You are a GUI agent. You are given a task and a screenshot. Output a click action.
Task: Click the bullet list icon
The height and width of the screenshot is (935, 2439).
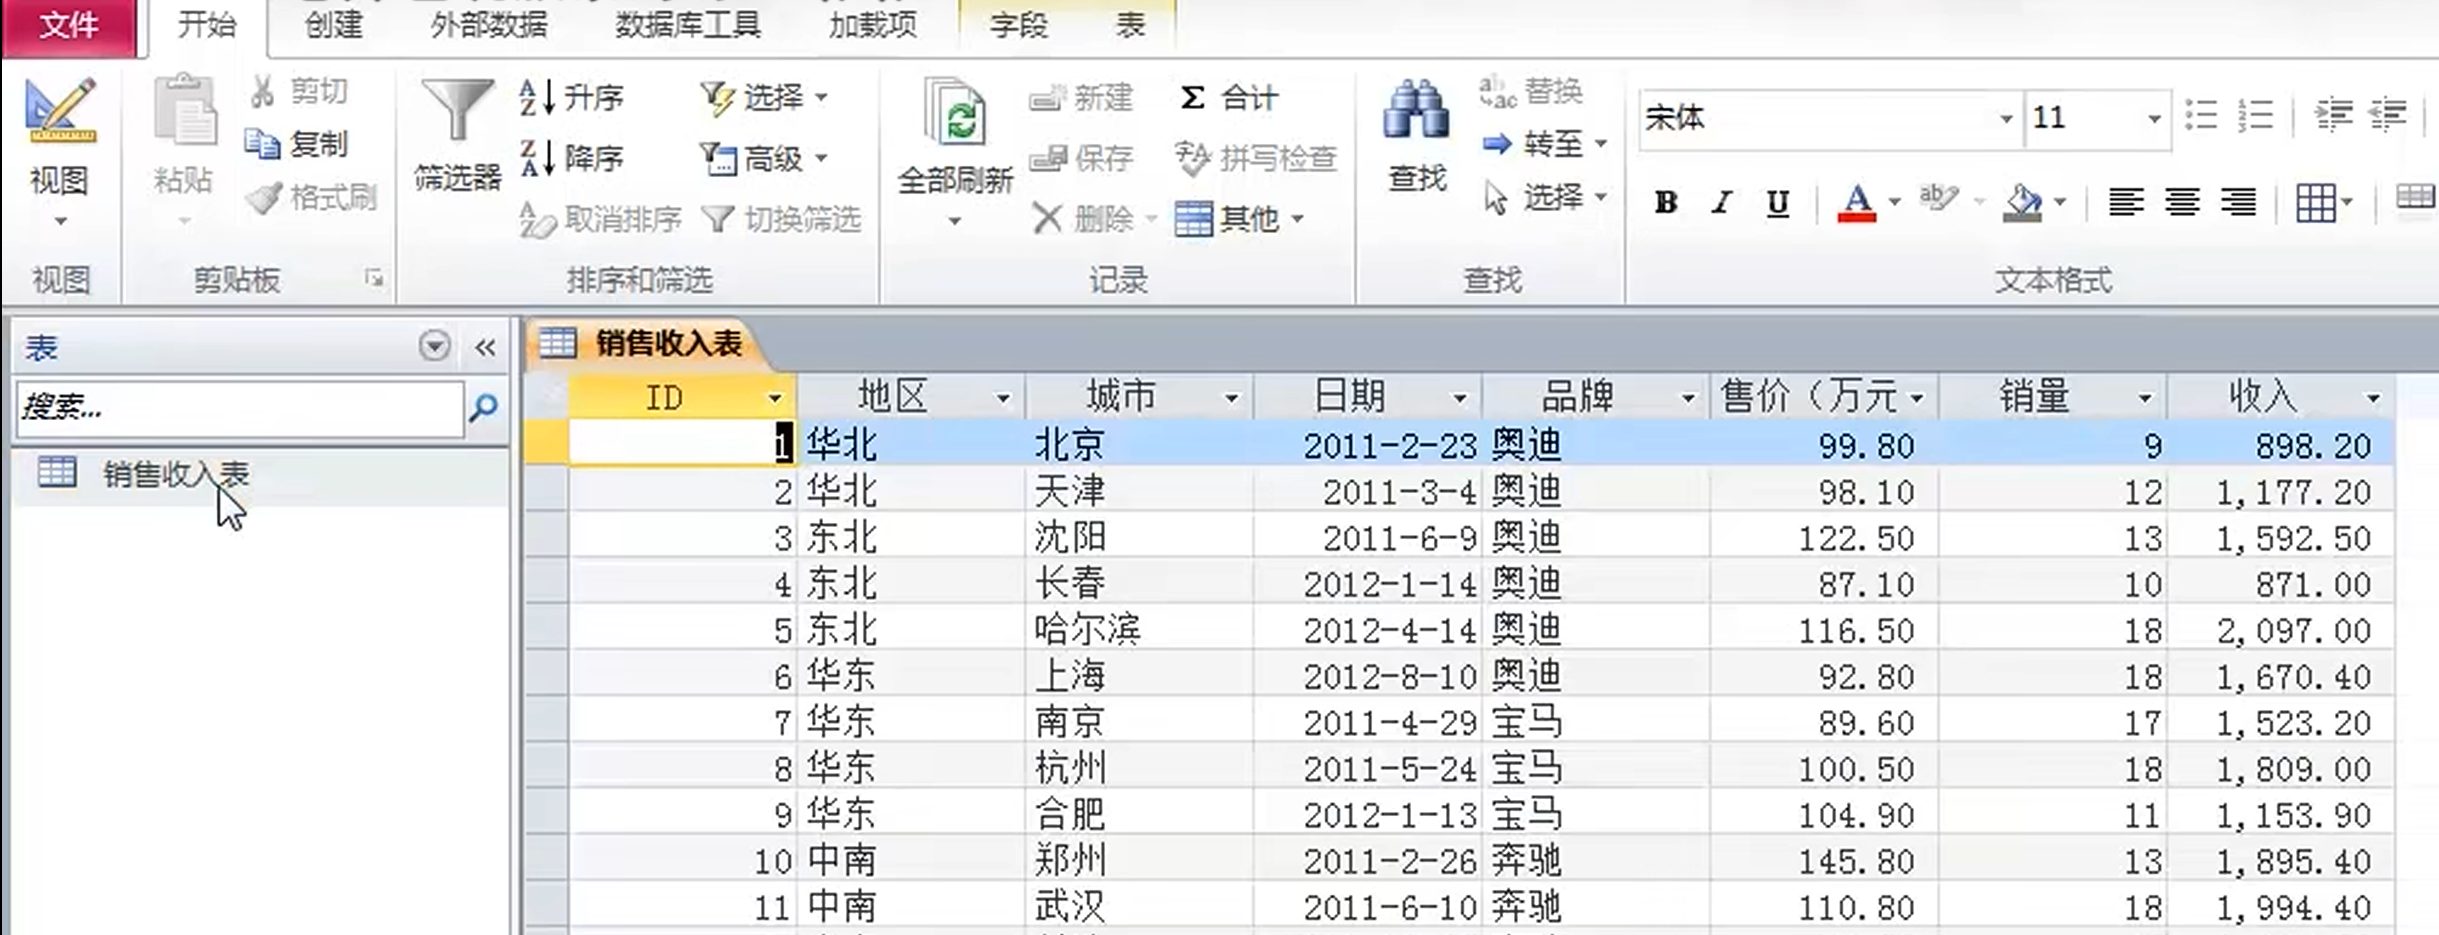2201,116
